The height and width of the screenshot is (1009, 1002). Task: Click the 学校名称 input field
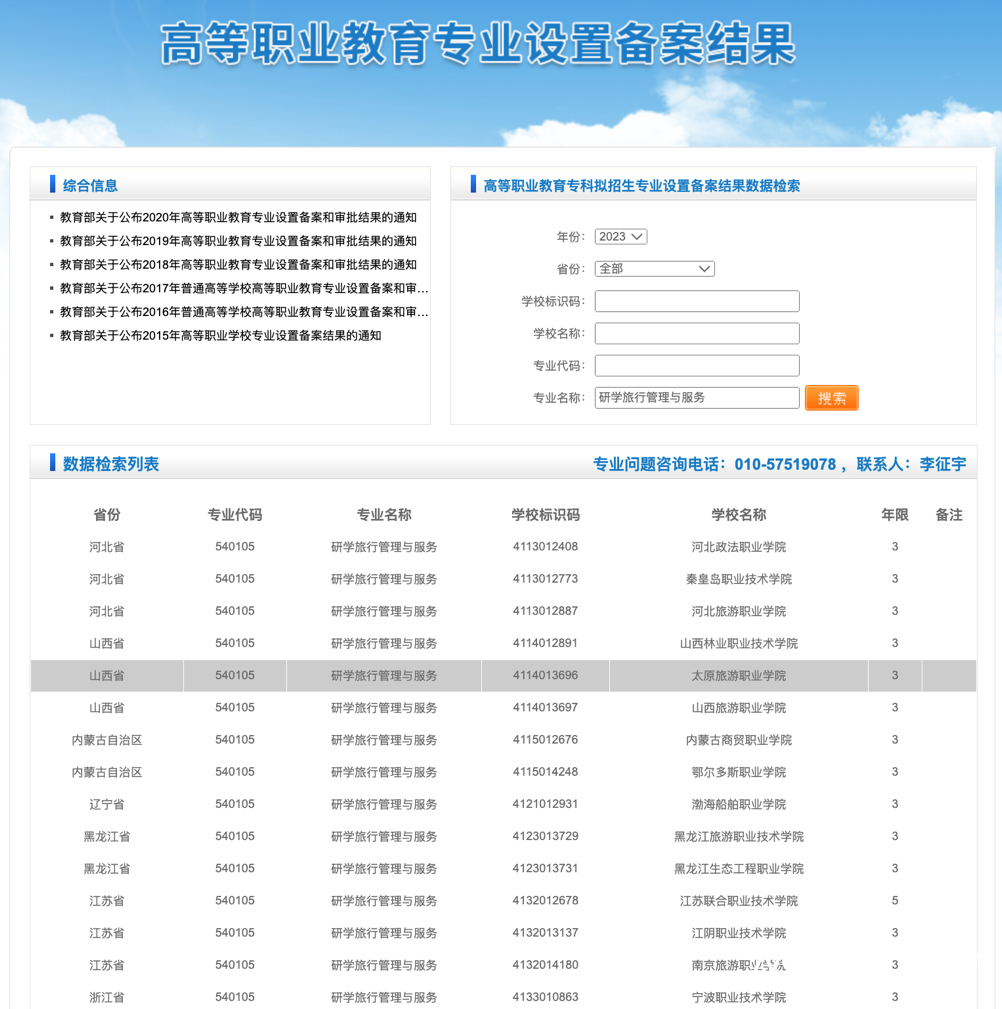[696, 332]
